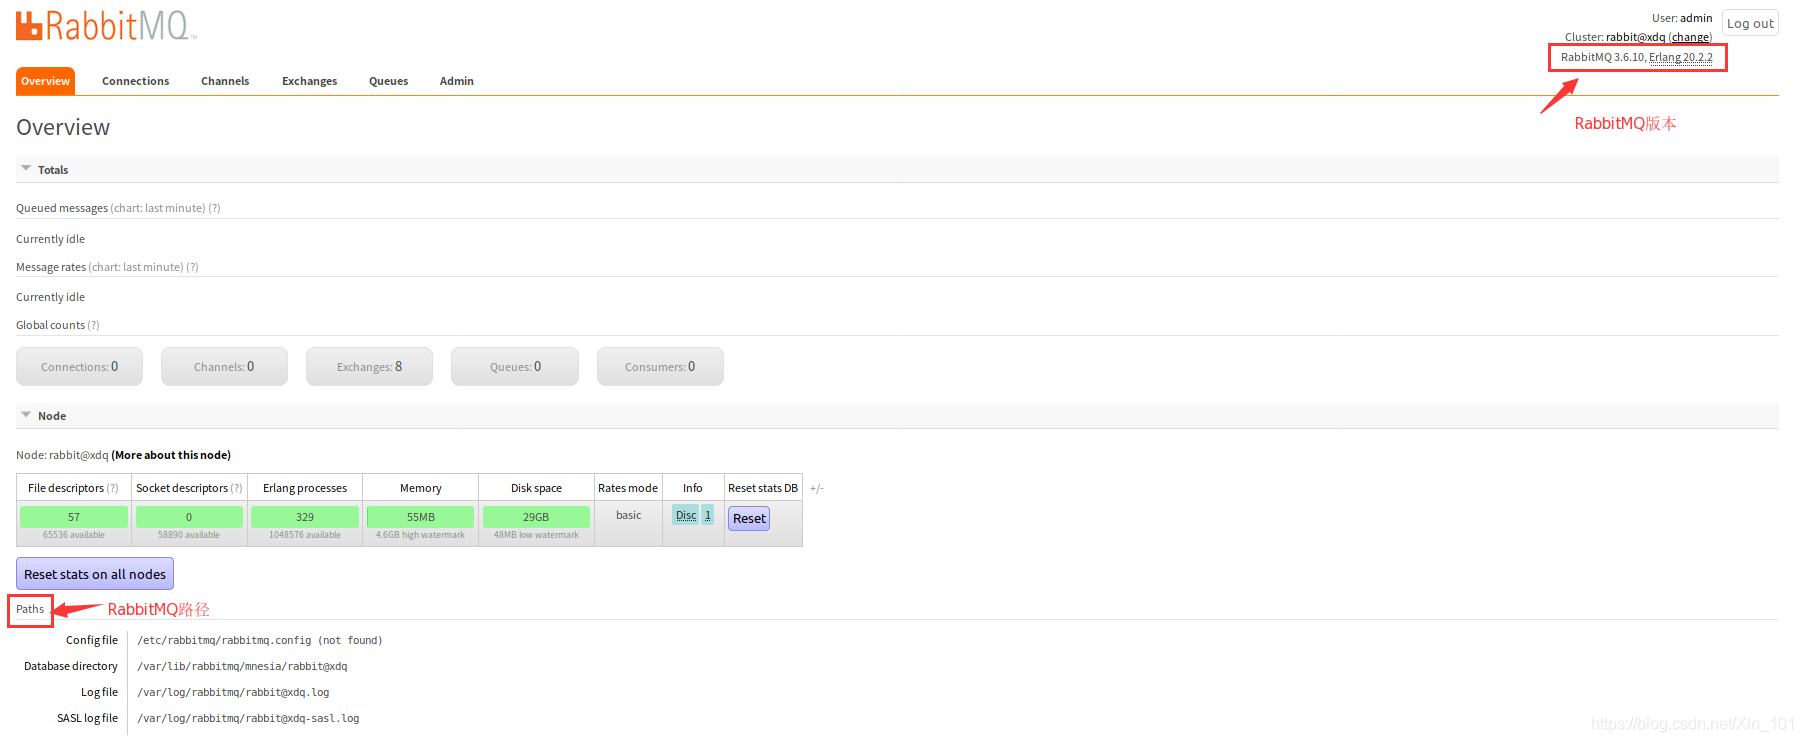Open the Exchanges tab

coord(309,81)
